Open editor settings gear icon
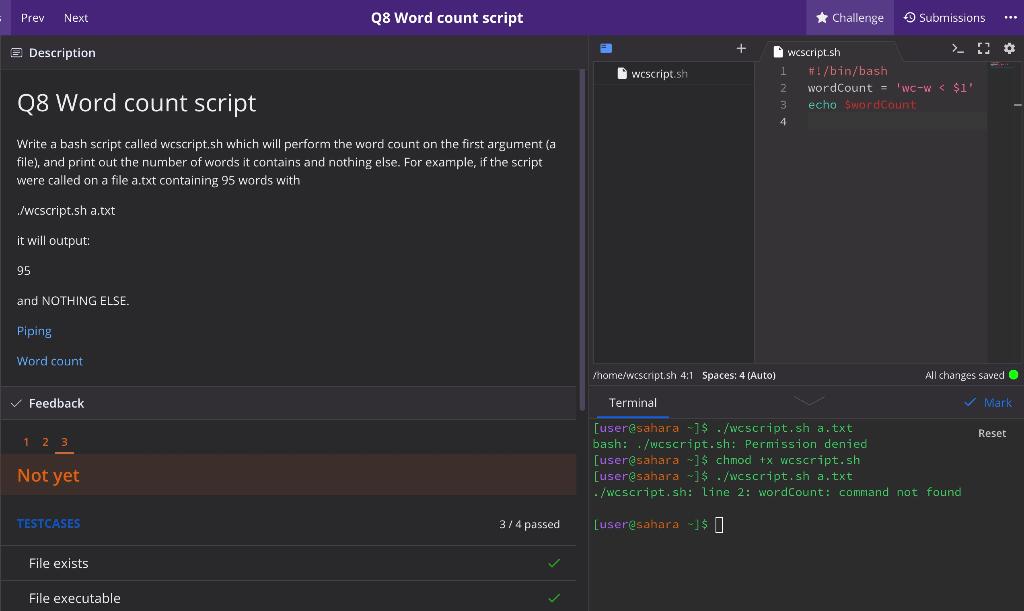 [x=1008, y=48]
